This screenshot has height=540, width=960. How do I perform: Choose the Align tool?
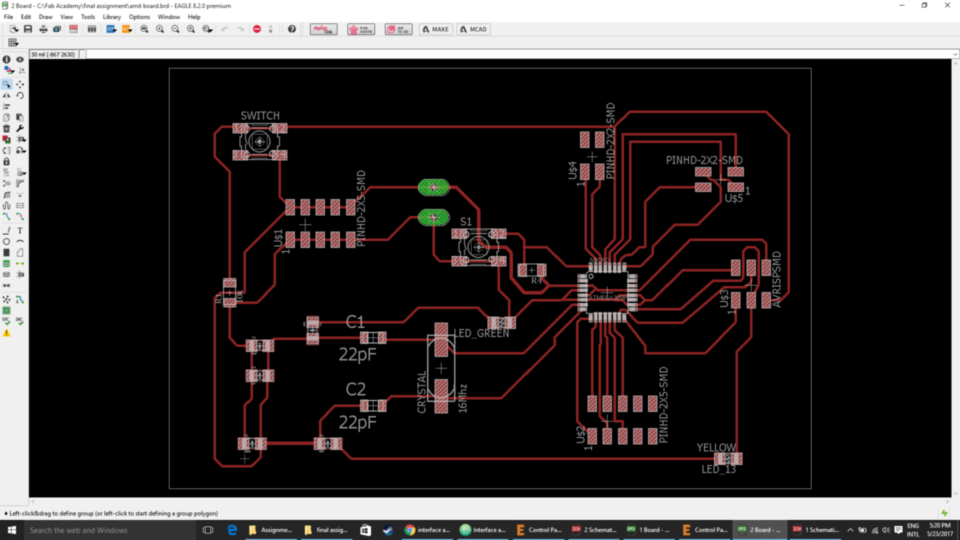point(7,107)
